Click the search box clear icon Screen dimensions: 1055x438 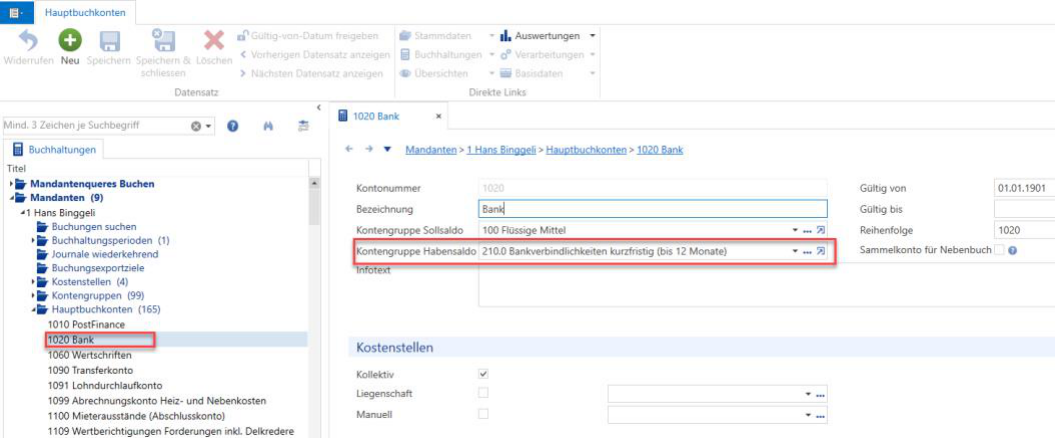tap(196, 126)
